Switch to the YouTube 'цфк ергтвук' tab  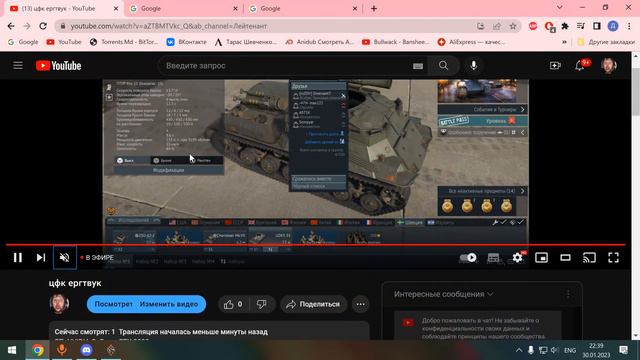58,8
